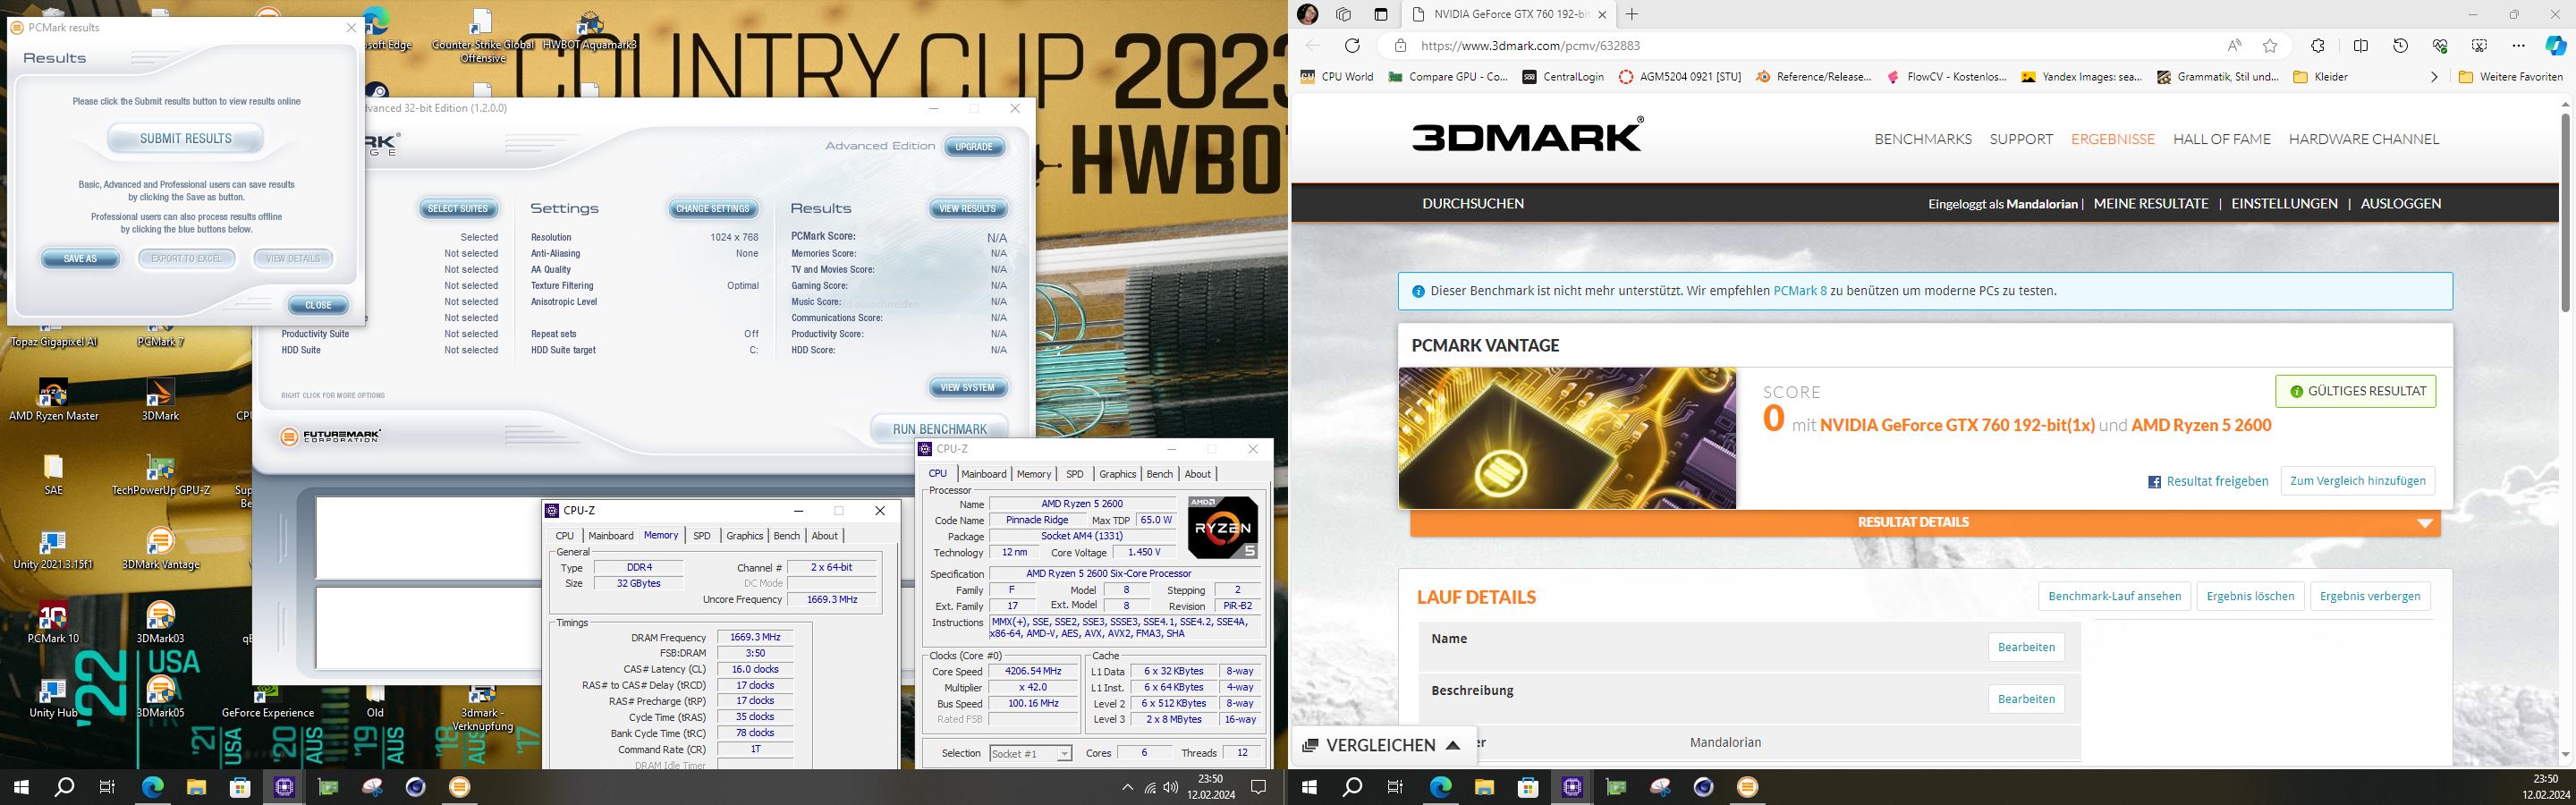Switch to Graphics tab in memory CPU-Z window

(744, 536)
